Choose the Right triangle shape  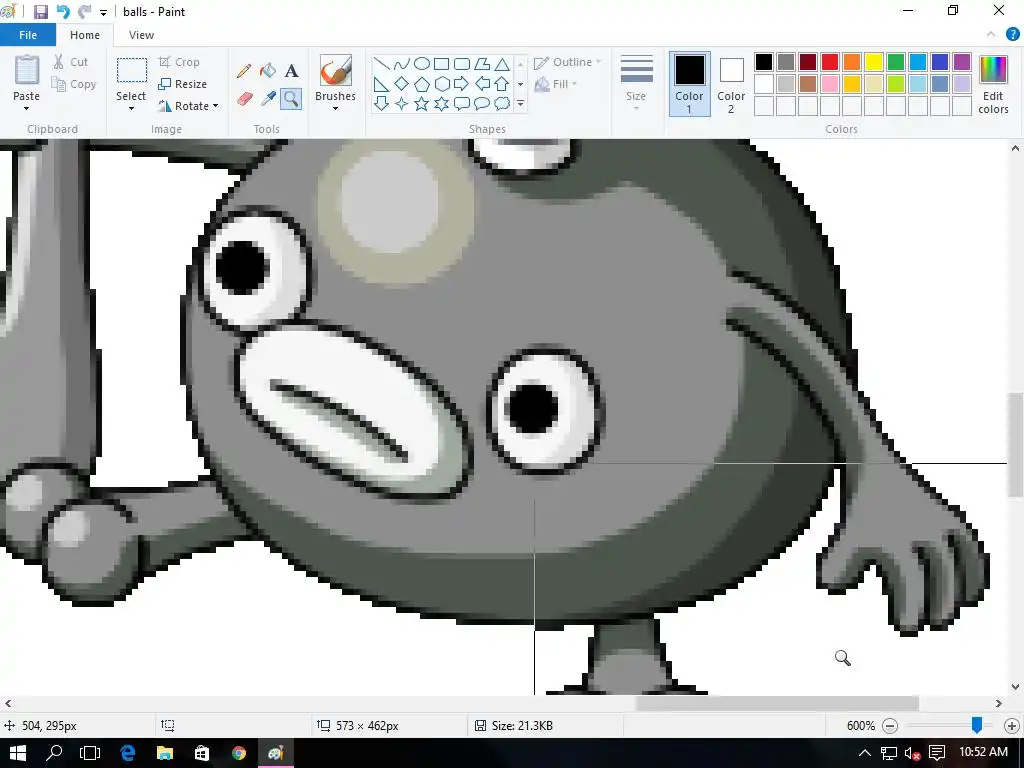[381, 84]
